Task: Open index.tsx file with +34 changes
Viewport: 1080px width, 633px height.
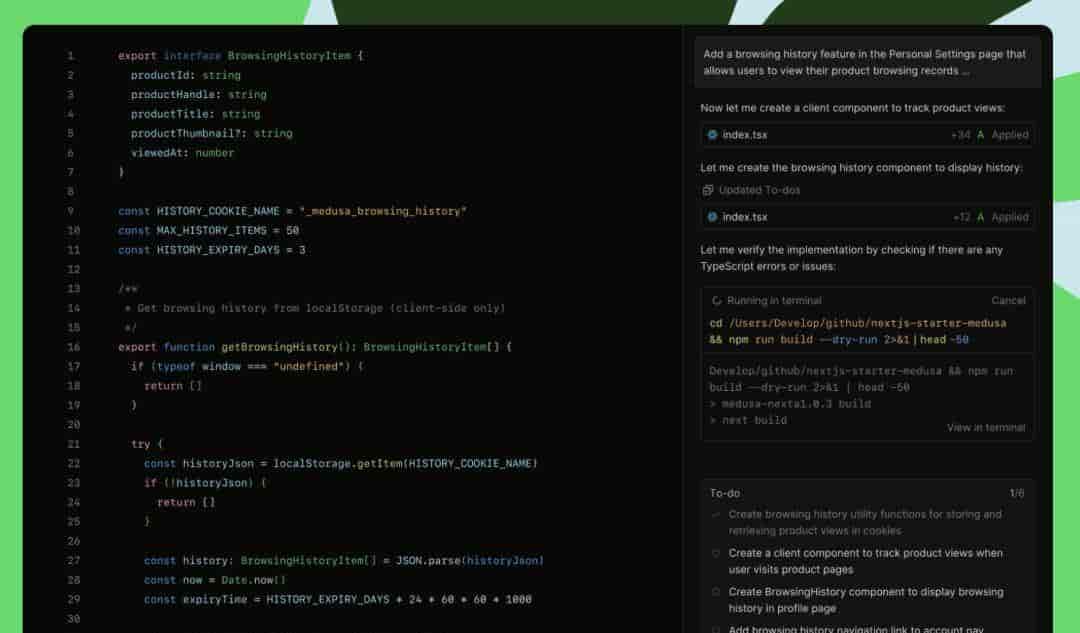Action: tap(867, 135)
